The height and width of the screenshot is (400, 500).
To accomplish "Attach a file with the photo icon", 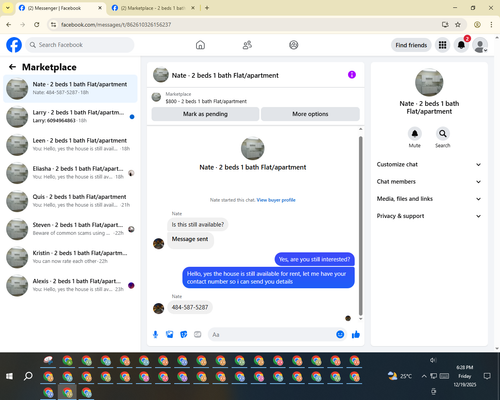I will [x=170, y=334].
